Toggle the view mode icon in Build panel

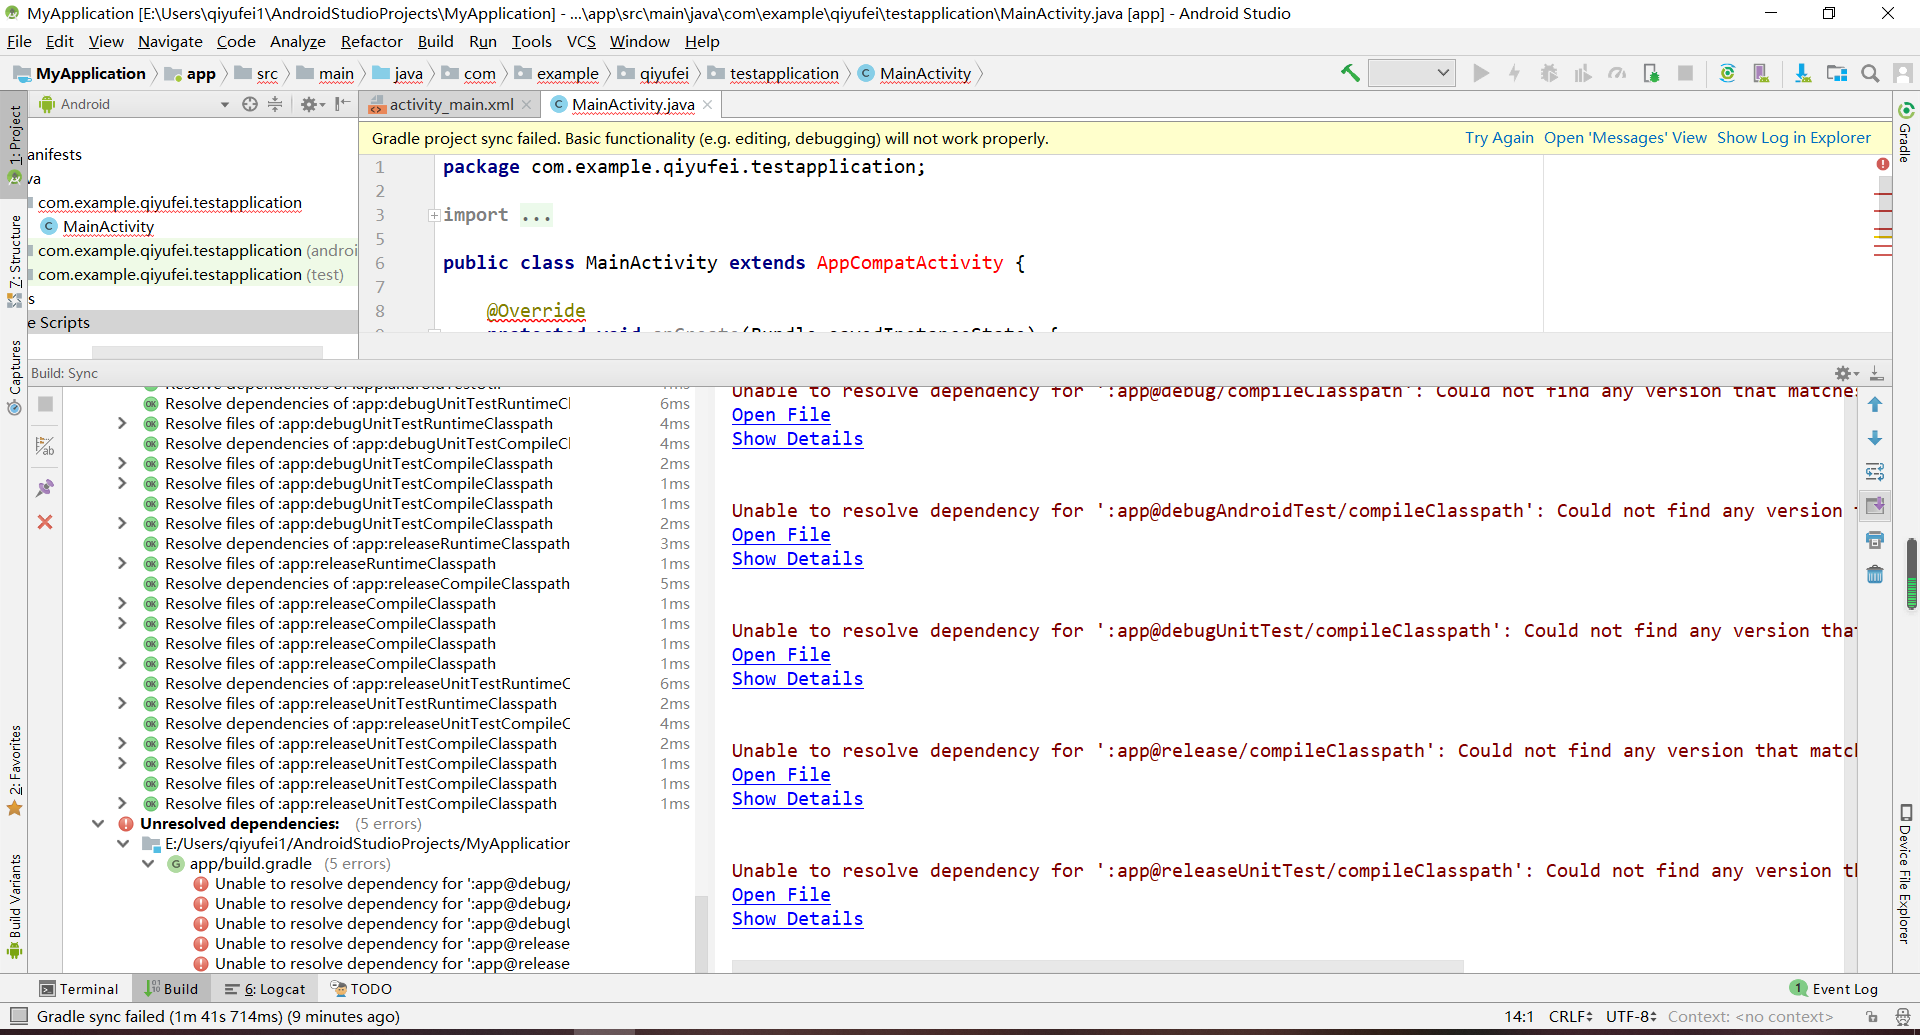point(45,446)
